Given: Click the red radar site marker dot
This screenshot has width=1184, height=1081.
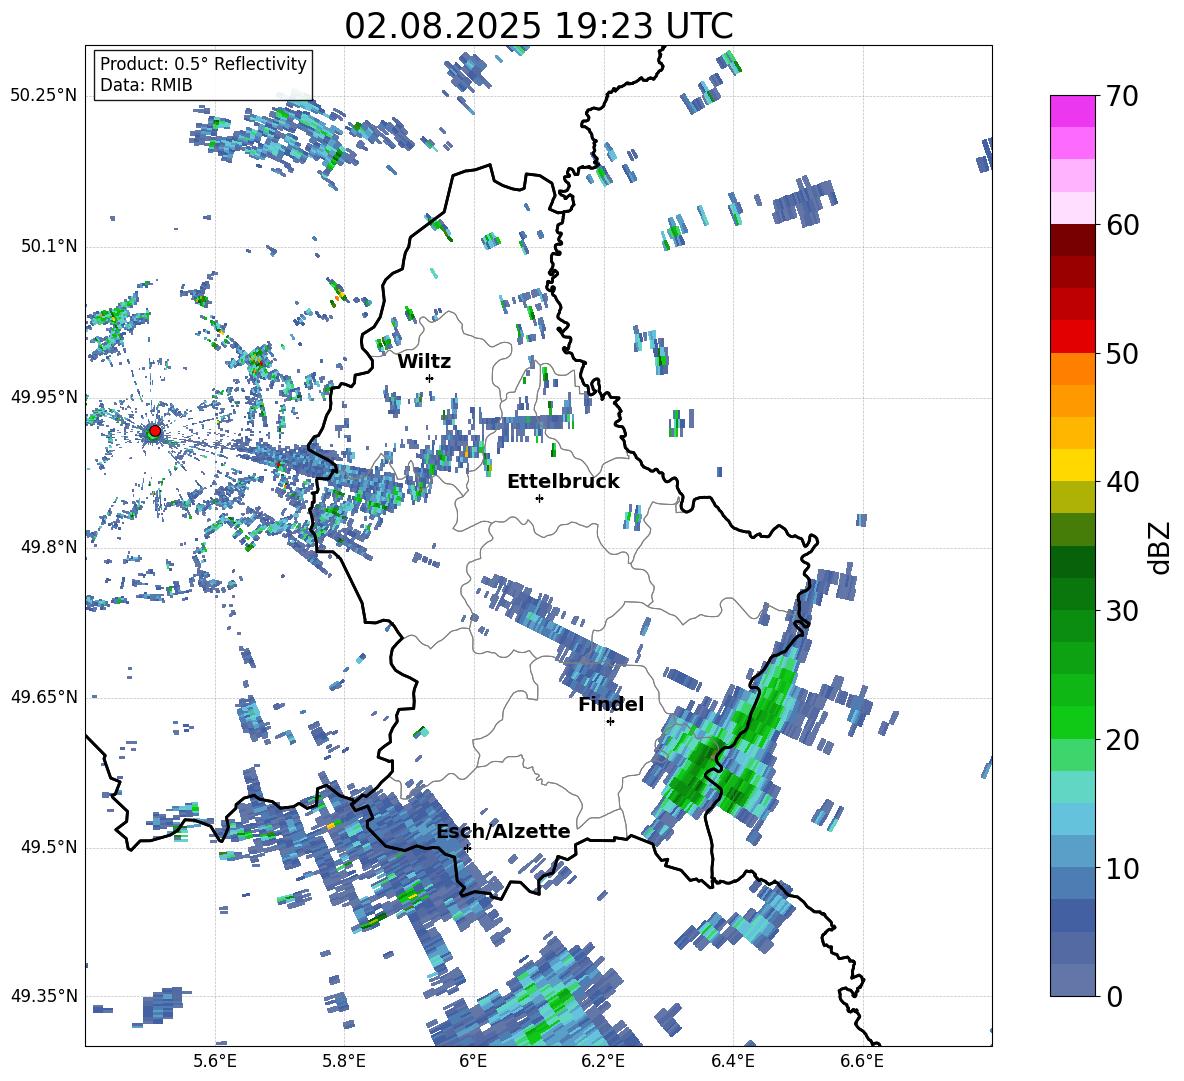Looking at the screenshot, I should point(155,430).
